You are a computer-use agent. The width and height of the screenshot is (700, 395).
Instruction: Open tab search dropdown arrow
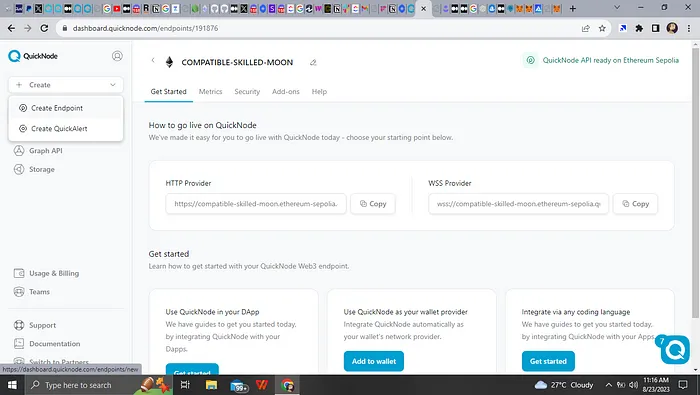tap(617, 8)
